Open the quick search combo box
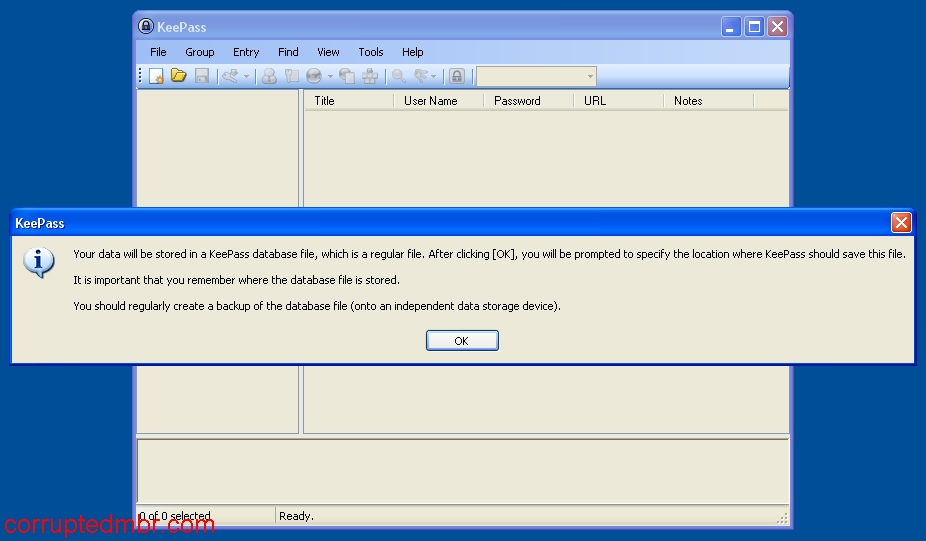 (536, 76)
